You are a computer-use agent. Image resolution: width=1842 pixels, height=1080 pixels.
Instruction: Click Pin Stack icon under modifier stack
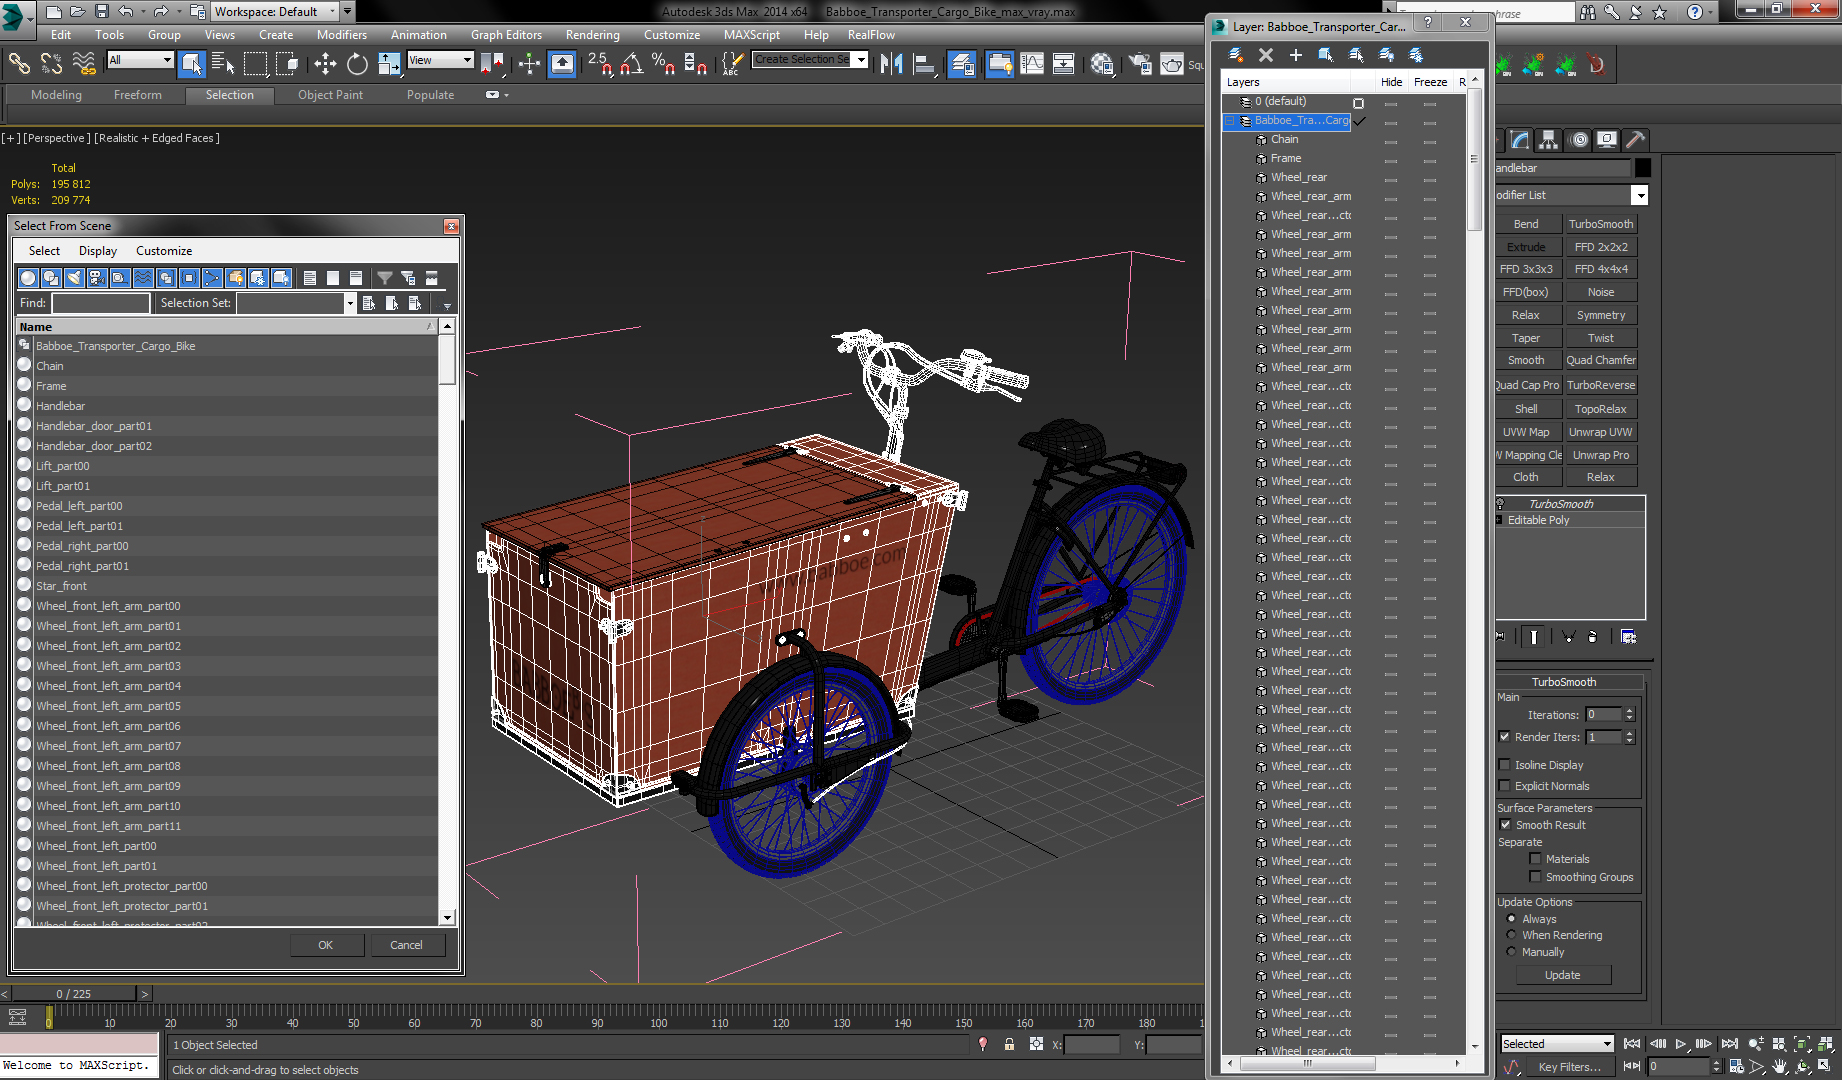1500,636
